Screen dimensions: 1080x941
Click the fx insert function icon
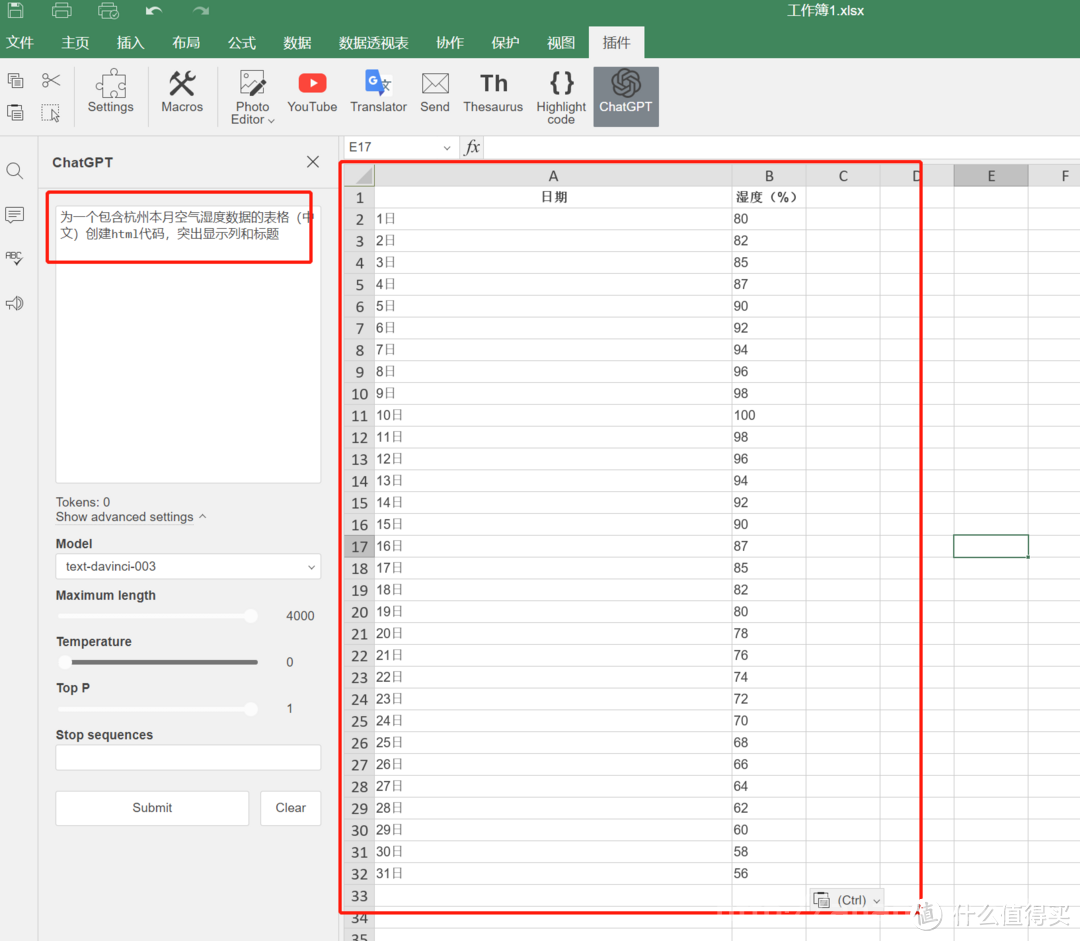pos(472,147)
